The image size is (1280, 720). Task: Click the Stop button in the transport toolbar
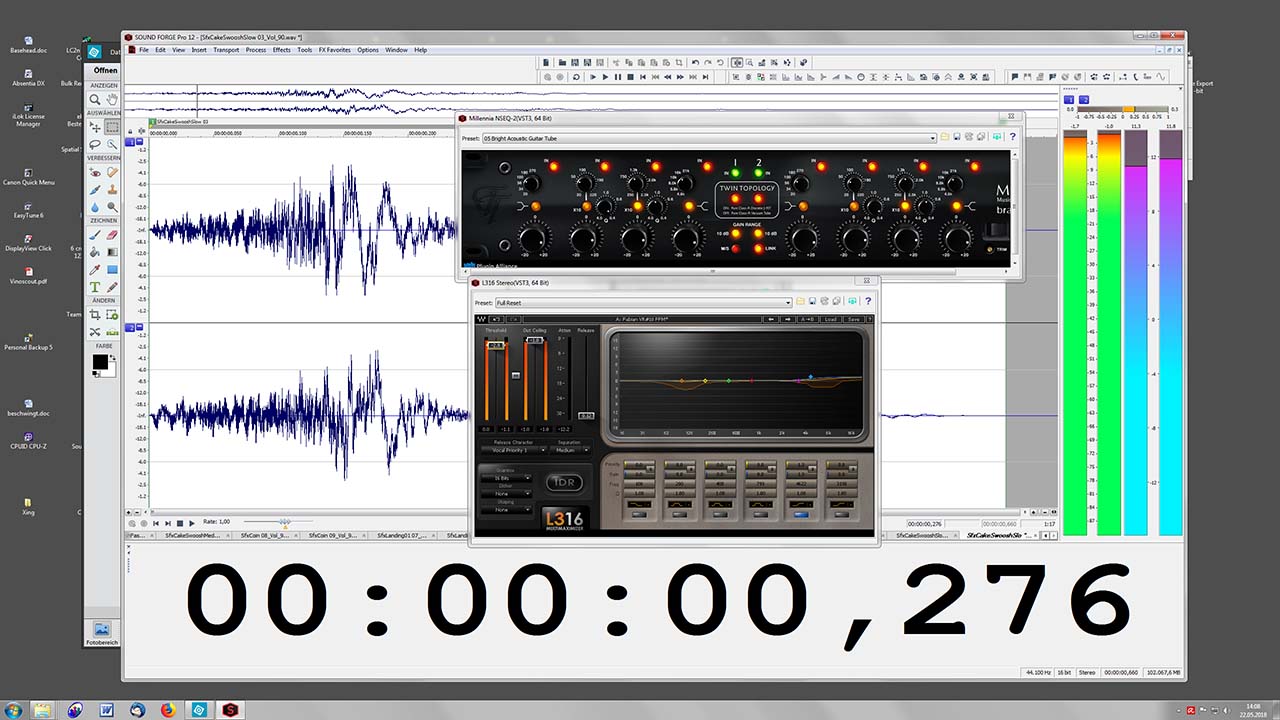pos(630,77)
